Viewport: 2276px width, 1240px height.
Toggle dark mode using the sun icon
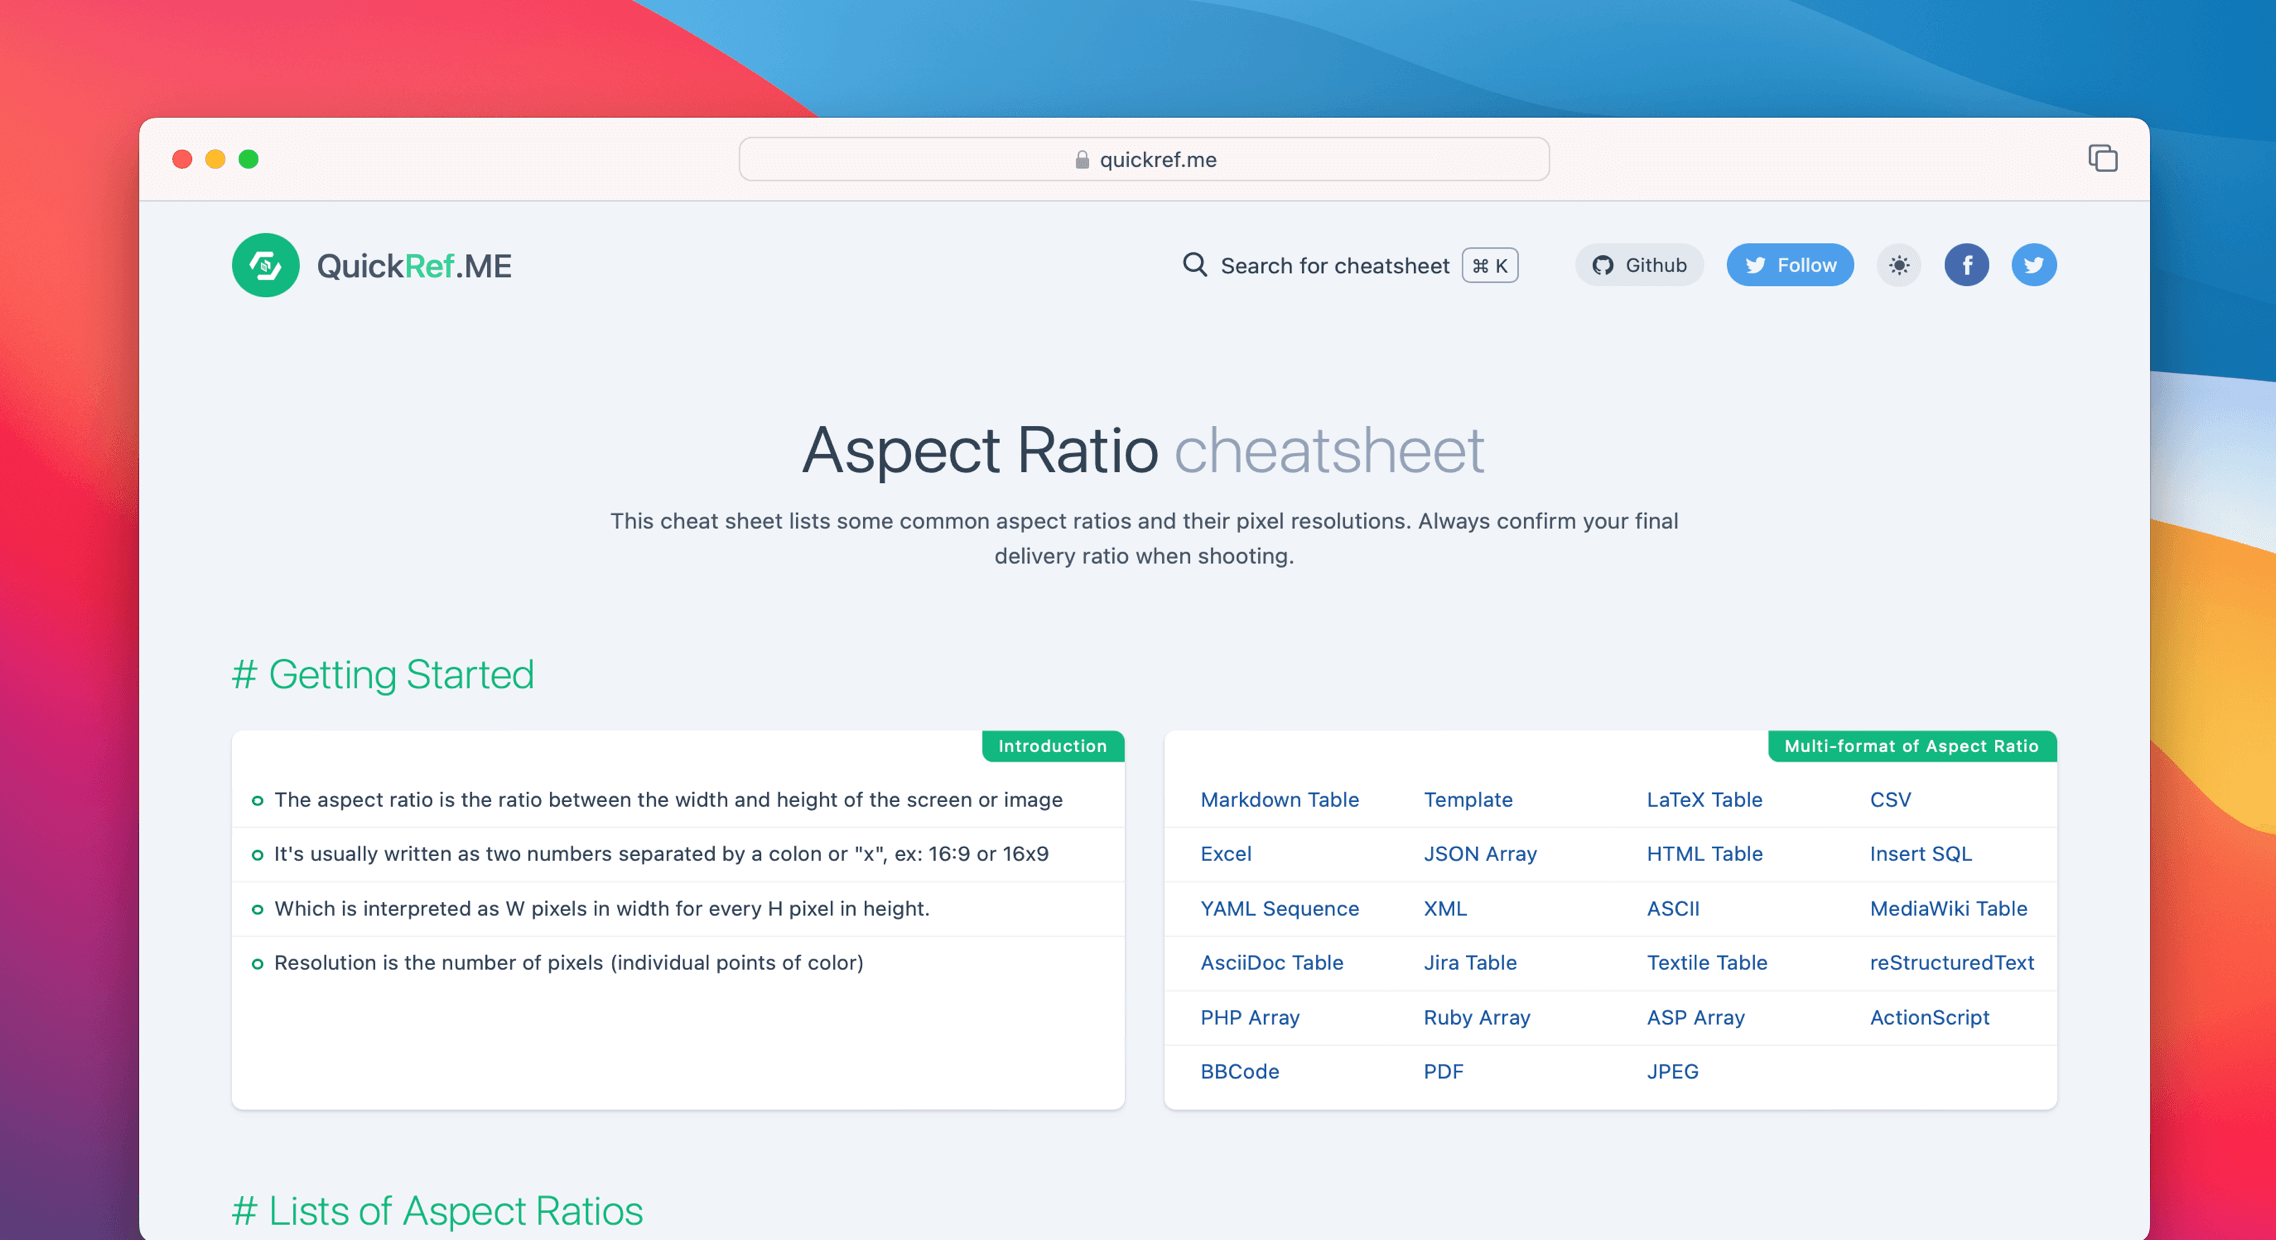click(1898, 264)
